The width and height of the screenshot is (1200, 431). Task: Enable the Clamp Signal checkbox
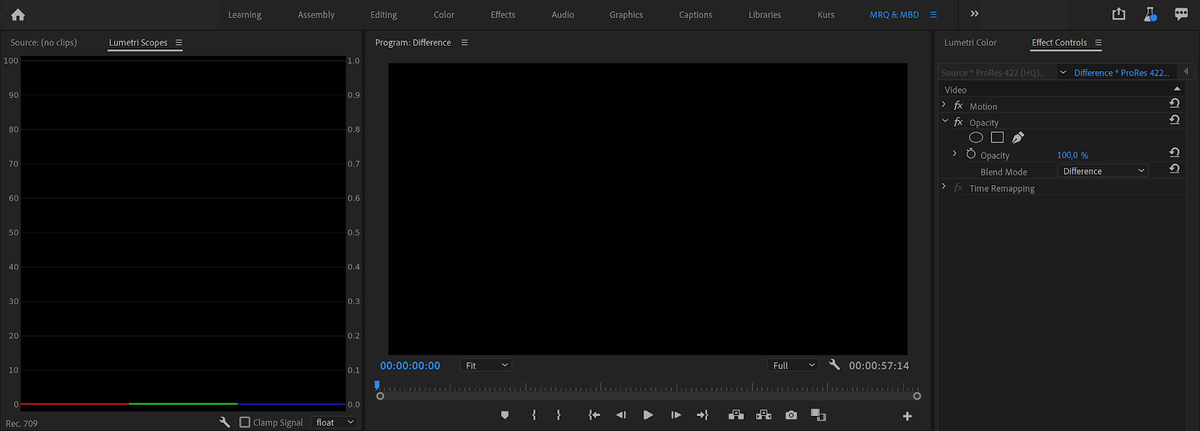[245, 423]
